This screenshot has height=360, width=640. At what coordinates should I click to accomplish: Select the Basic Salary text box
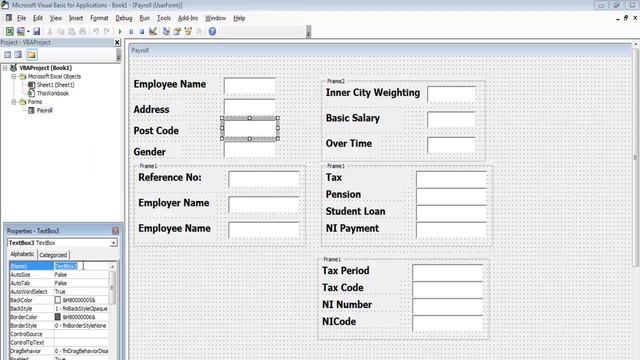click(x=451, y=120)
